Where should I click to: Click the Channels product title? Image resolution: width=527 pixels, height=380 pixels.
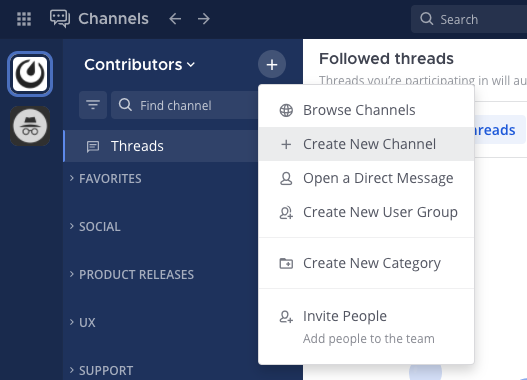(x=113, y=18)
